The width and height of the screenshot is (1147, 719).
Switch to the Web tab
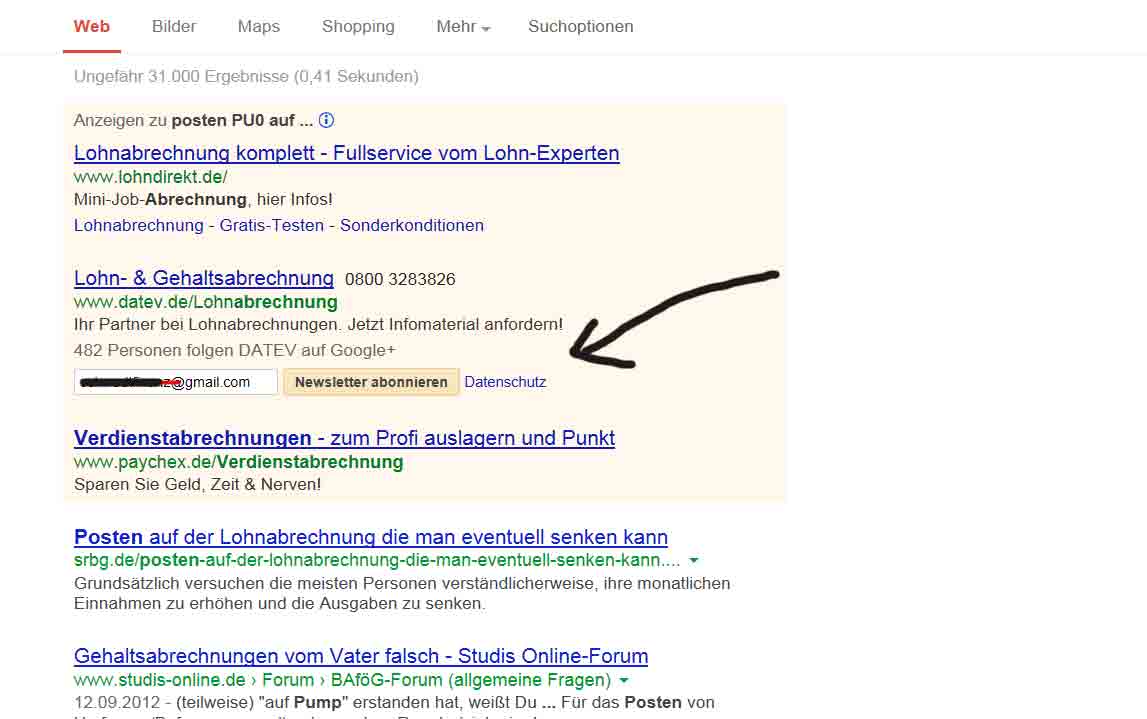91,26
